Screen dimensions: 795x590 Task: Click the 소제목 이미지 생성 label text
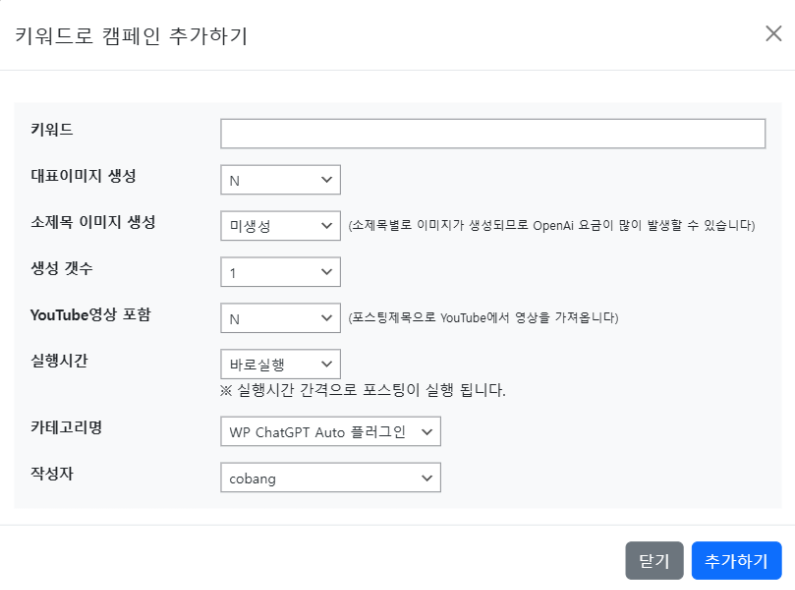pyautogui.click(x=93, y=222)
